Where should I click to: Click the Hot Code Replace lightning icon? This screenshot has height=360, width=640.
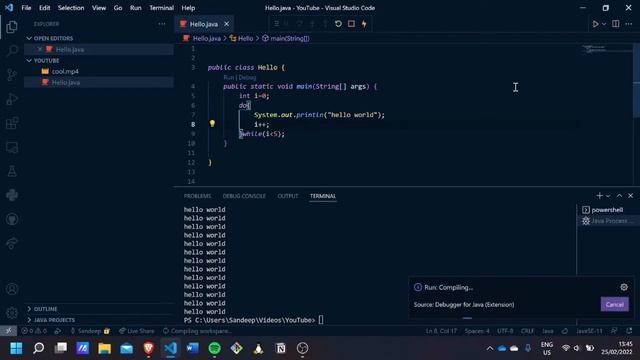click(x=364, y=24)
